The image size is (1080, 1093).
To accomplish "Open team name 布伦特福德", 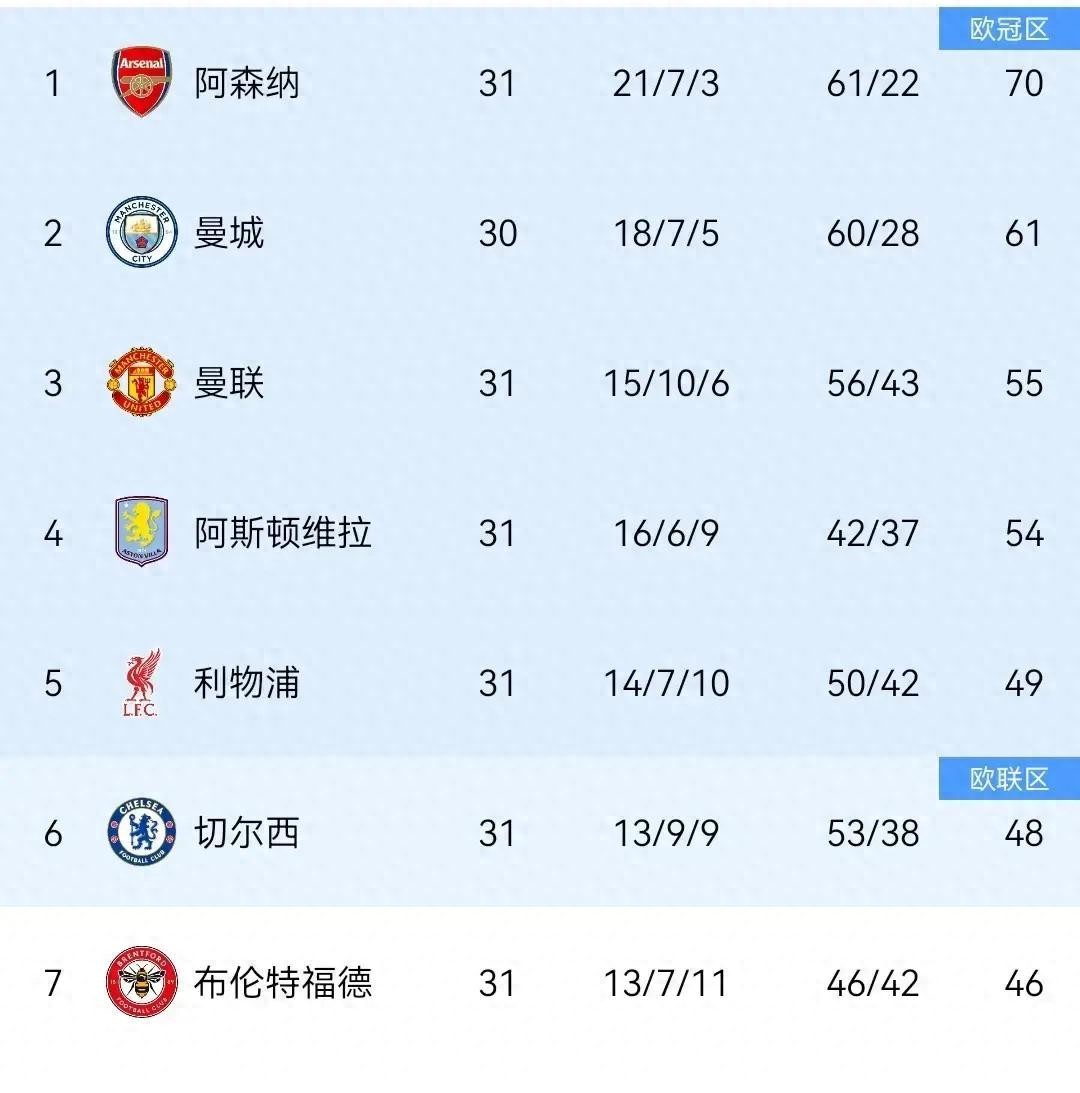I will click(x=282, y=983).
